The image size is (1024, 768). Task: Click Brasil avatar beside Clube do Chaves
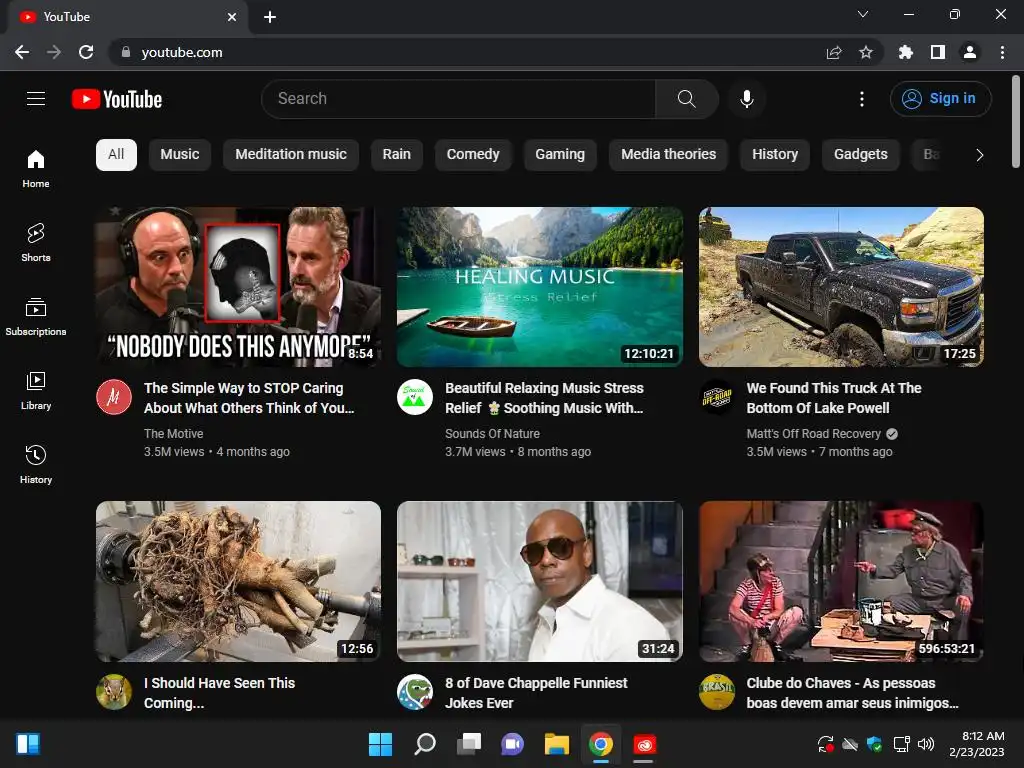coord(716,692)
